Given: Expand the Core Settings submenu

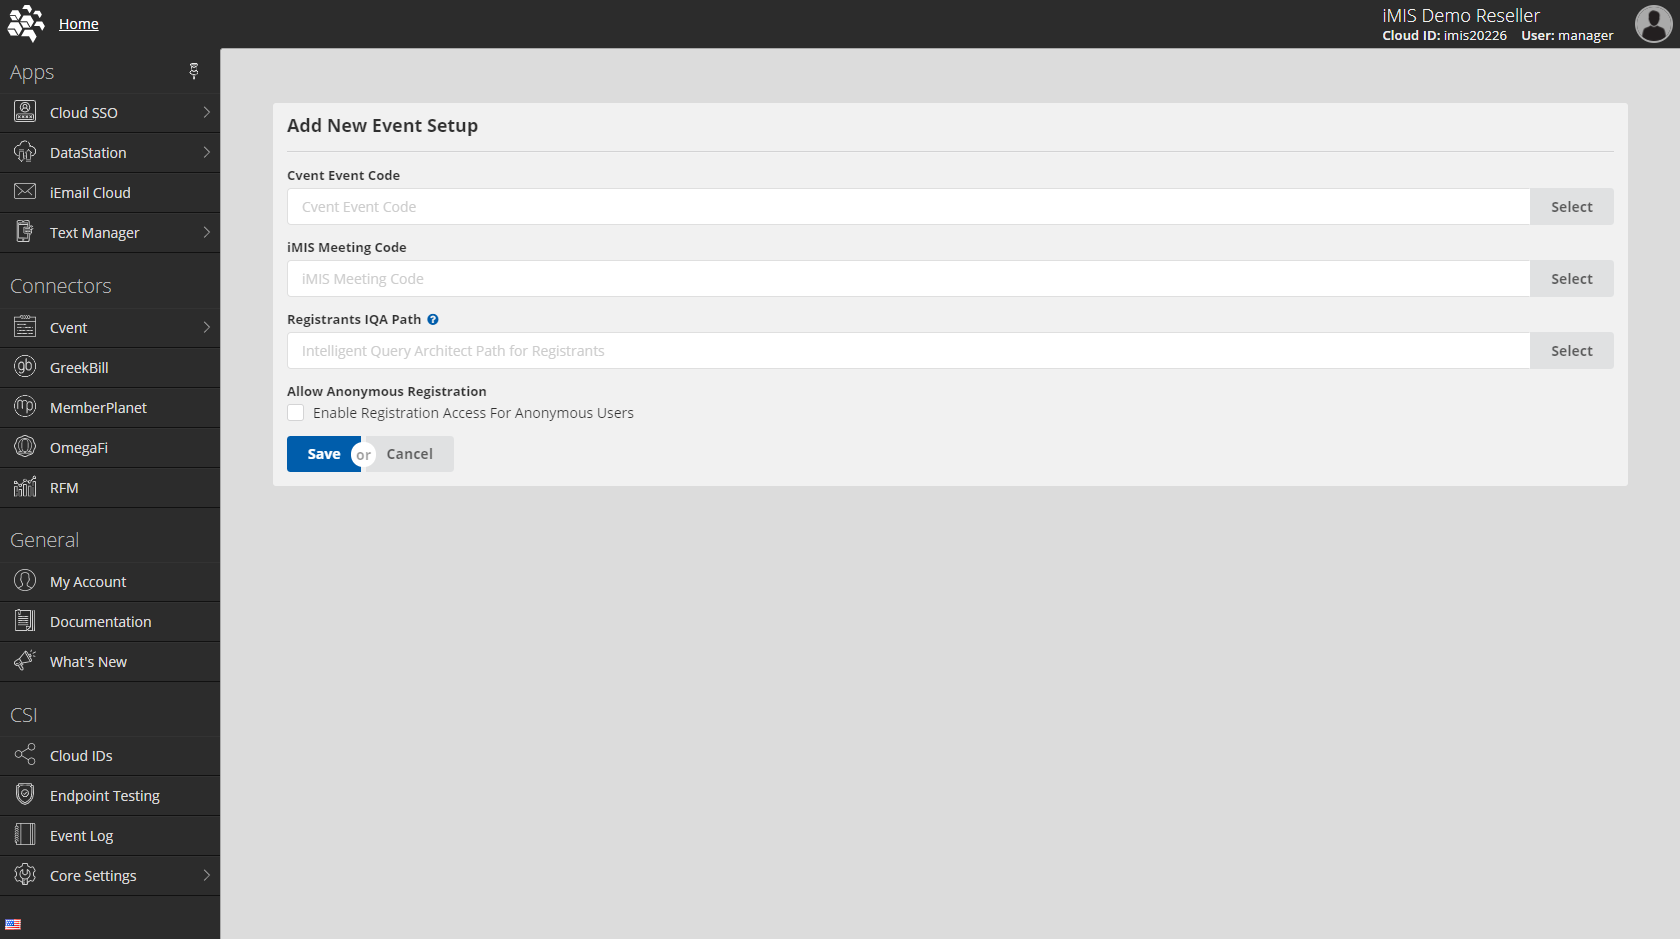Looking at the screenshot, I should click(206, 875).
